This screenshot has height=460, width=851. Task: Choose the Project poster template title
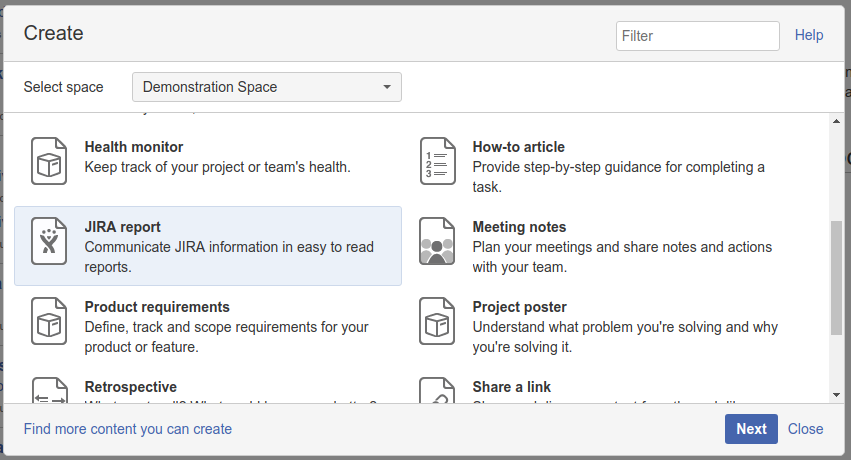pyautogui.click(x=519, y=307)
